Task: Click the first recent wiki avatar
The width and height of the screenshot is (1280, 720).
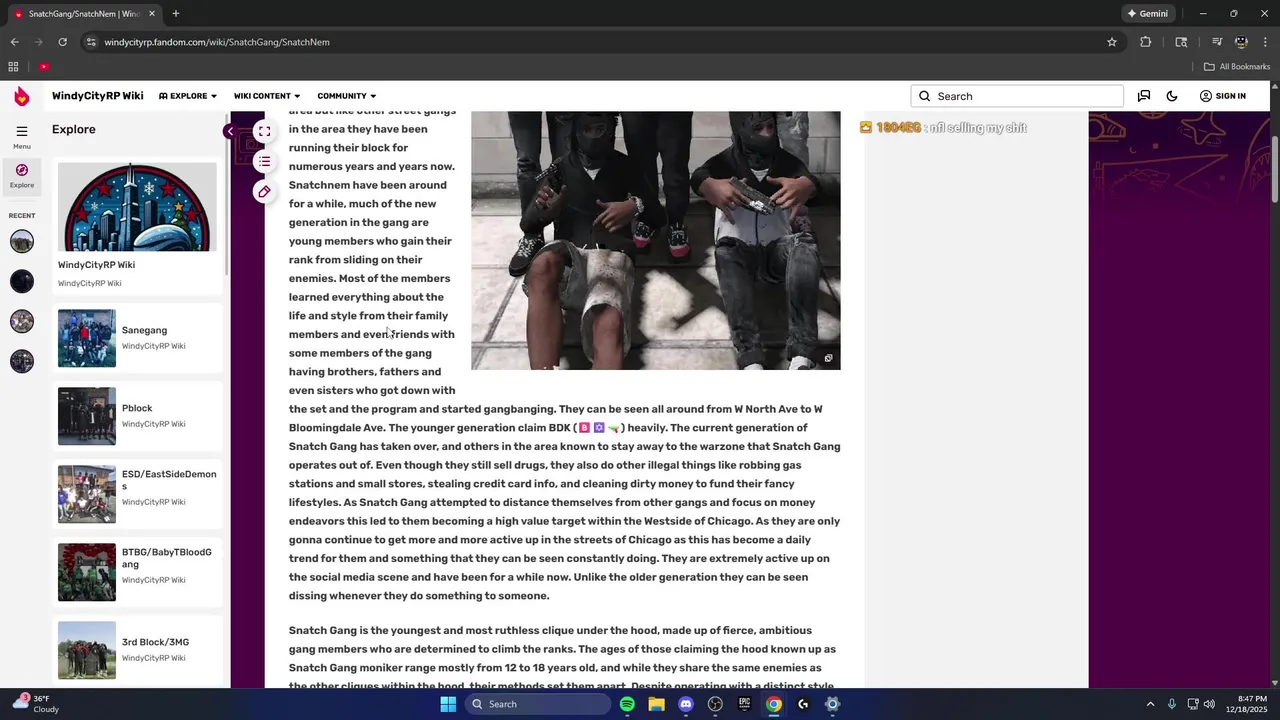Action: tap(22, 241)
